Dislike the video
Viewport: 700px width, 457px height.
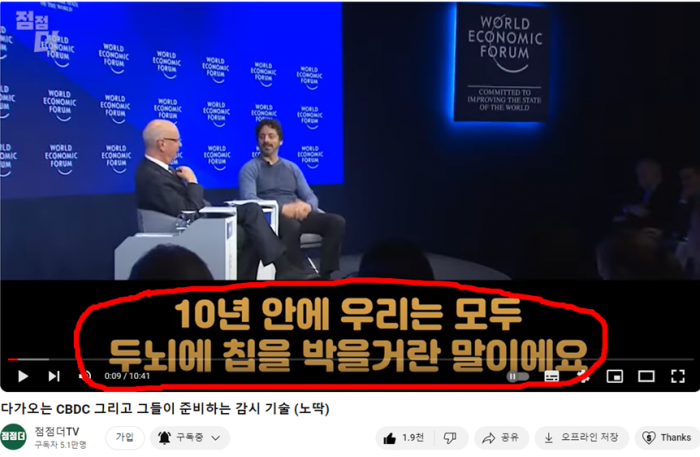click(451, 438)
